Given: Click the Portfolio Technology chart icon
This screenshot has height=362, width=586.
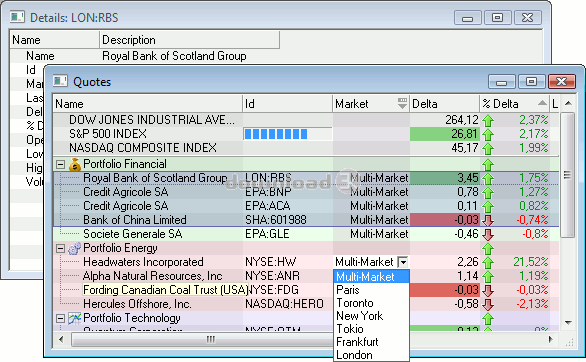Looking at the screenshot, I should [75, 318].
